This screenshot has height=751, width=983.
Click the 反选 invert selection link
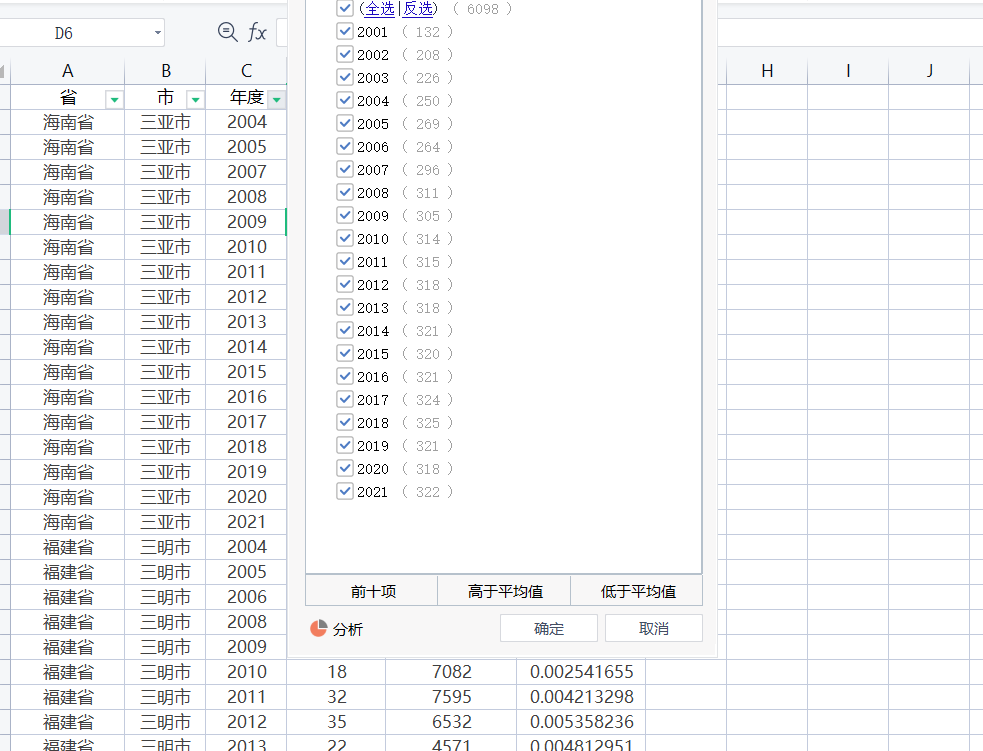point(418,9)
